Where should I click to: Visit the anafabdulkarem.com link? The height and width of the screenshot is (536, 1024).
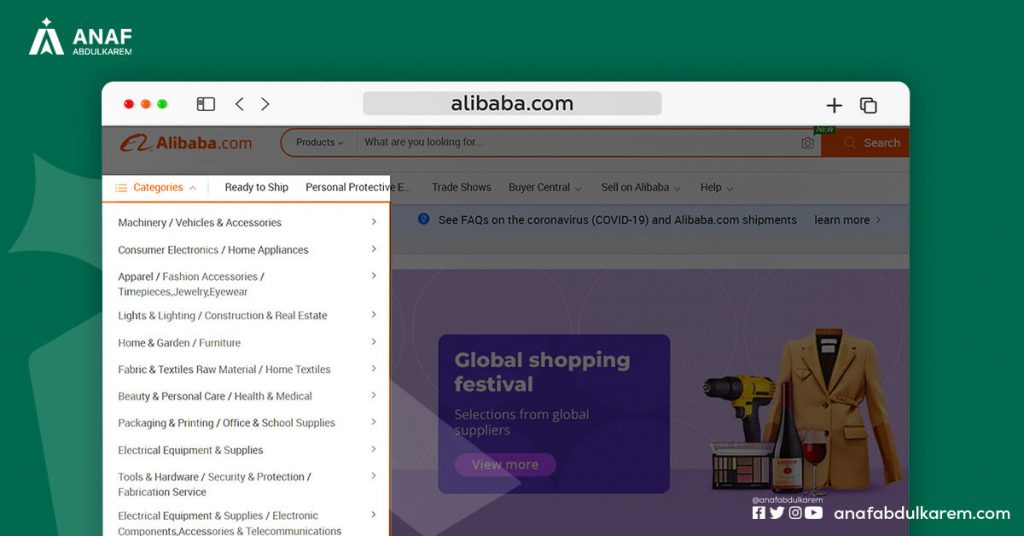(921, 513)
